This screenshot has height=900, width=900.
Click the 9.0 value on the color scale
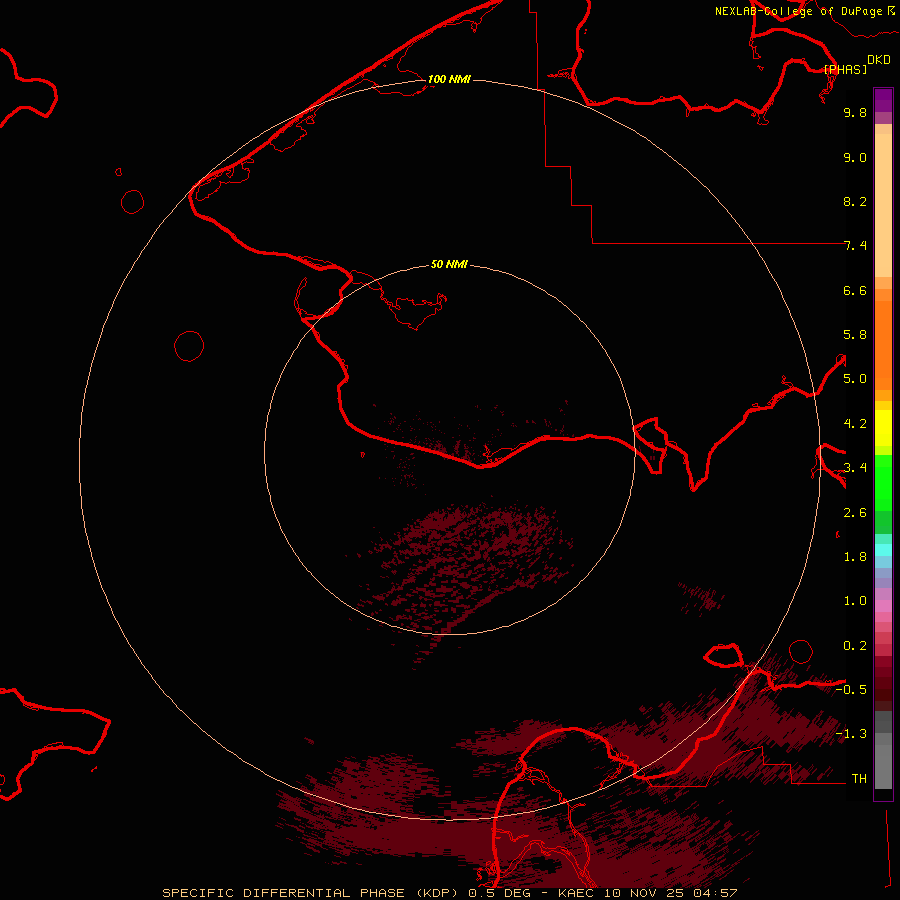(855, 157)
